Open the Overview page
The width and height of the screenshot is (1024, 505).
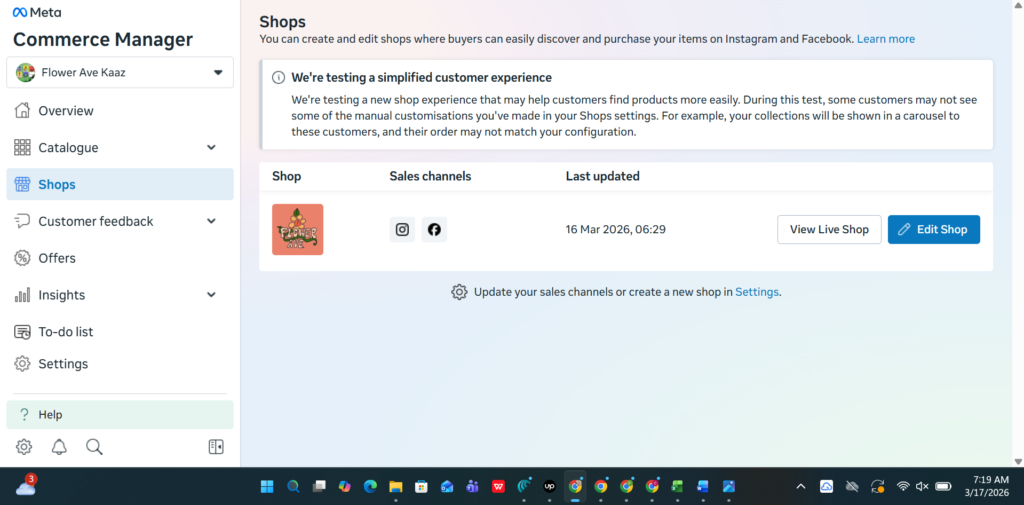120,110
